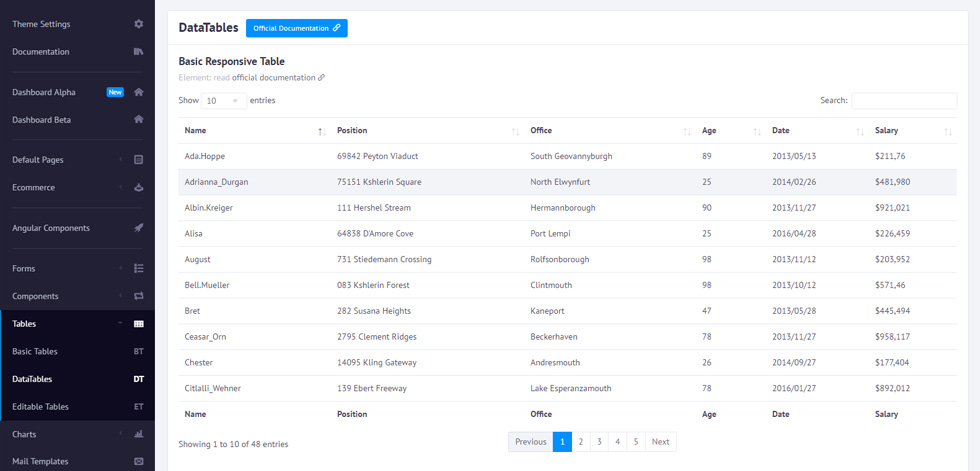The width and height of the screenshot is (980, 471).
Task: Sort by Position using its sort arrows
Action: point(515,131)
